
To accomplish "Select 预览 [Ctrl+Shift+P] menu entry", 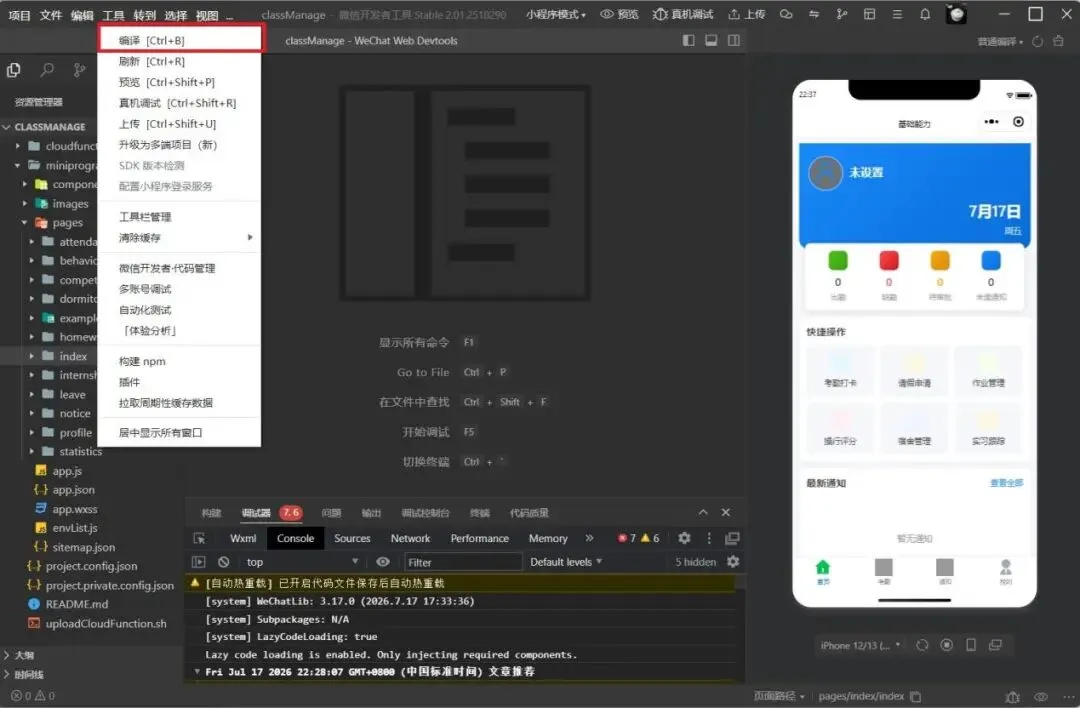I will point(180,82).
